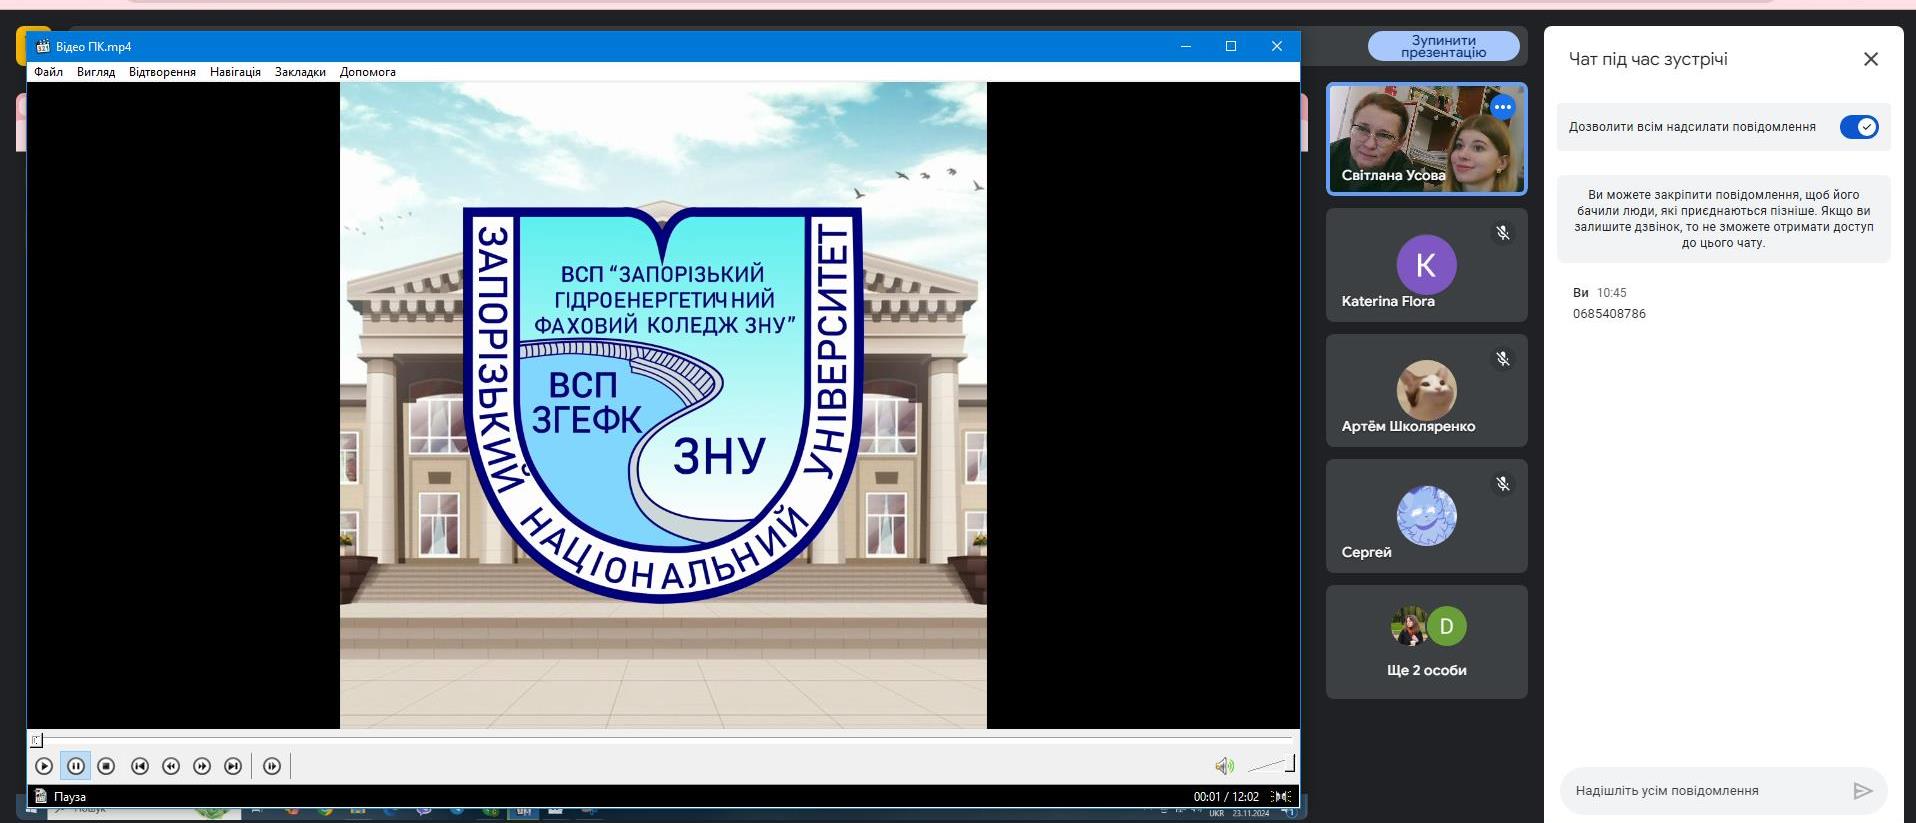The height and width of the screenshot is (823, 1916).
Task: Open the Допомога menu
Action: coord(368,72)
